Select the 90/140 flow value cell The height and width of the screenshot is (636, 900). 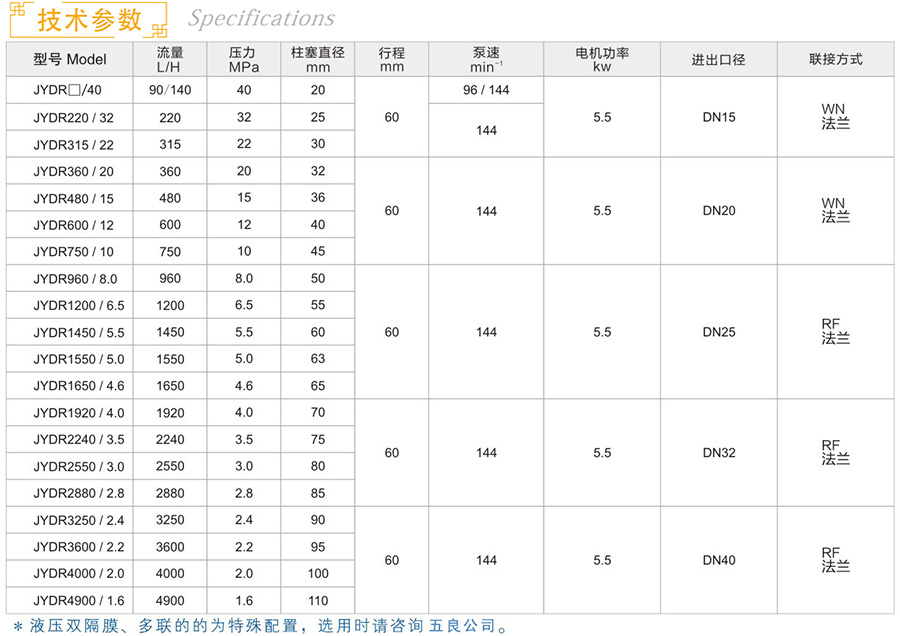(x=170, y=90)
